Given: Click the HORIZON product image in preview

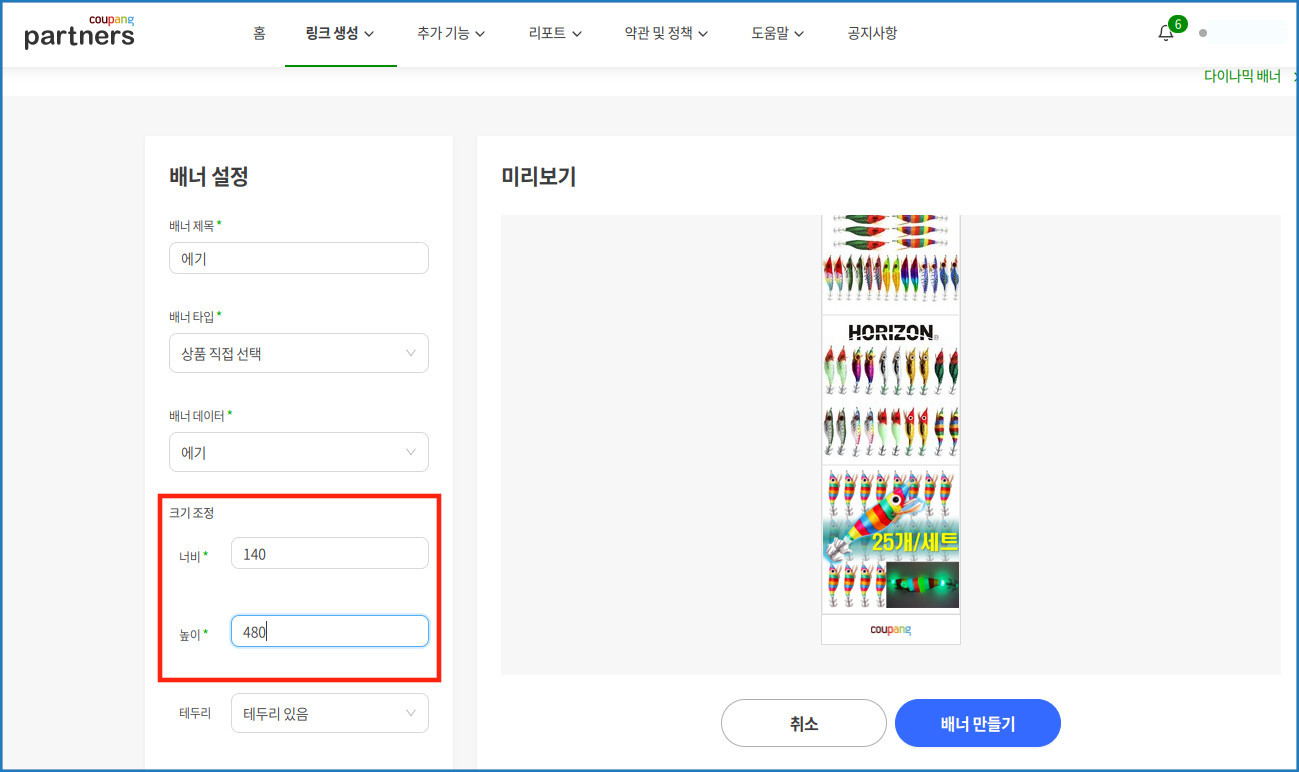Looking at the screenshot, I should pos(890,390).
